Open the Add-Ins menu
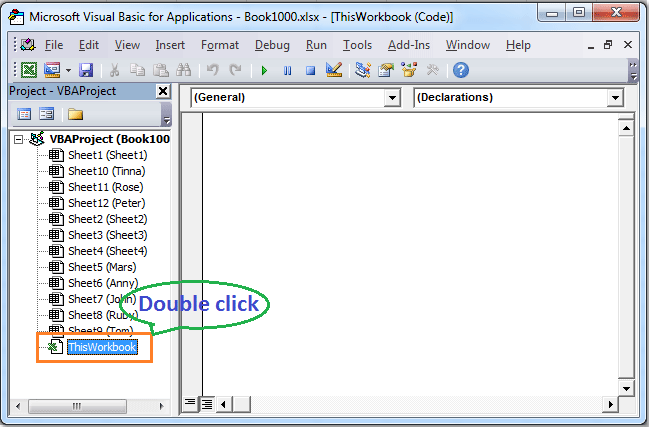This screenshot has width=649, height=427. (x=409, y=45)
